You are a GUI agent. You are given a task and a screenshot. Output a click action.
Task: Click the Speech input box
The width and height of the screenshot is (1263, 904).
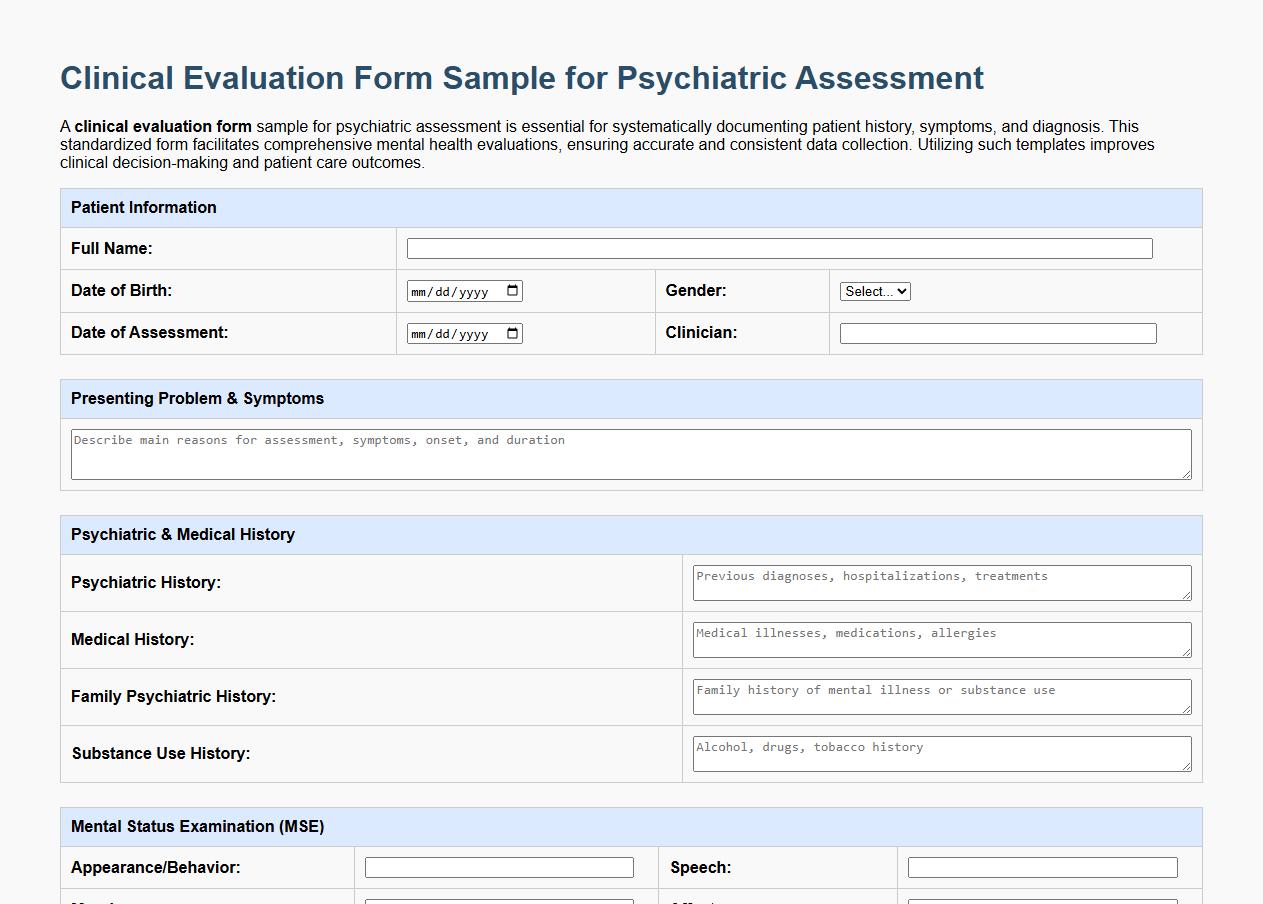1043,867
